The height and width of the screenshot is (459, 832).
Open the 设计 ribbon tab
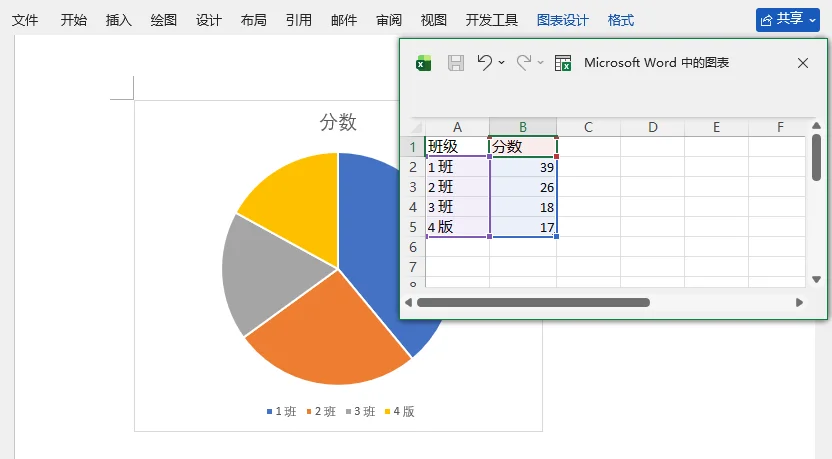coord(209,20)
